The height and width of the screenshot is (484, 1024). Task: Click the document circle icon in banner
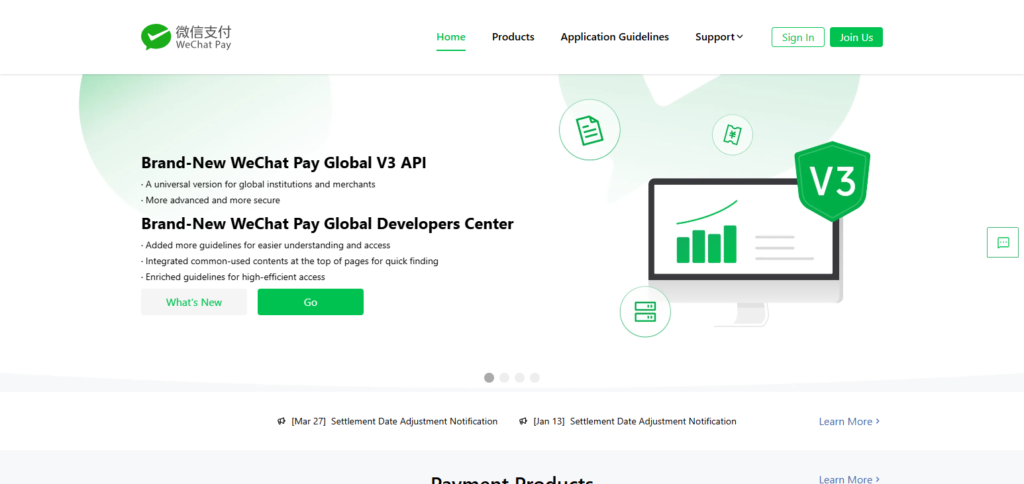(x=590, y=130)
